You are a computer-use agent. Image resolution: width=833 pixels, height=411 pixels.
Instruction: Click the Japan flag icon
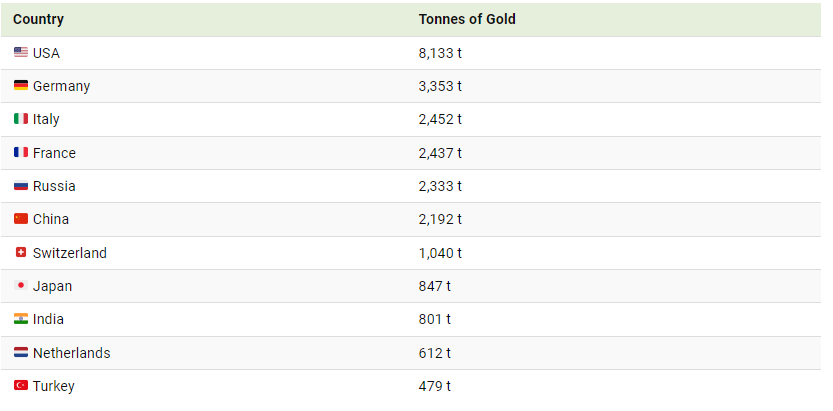coord(21,285)
